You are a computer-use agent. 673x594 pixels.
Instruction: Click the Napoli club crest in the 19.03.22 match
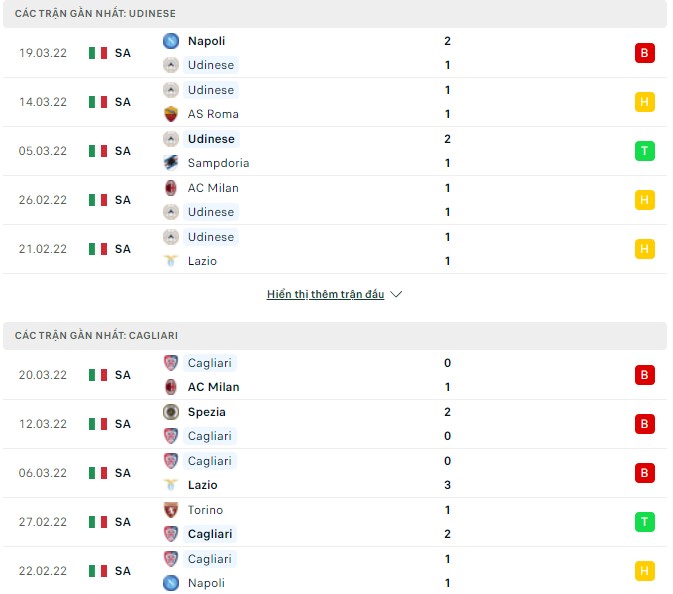click(x=171, y=41)
